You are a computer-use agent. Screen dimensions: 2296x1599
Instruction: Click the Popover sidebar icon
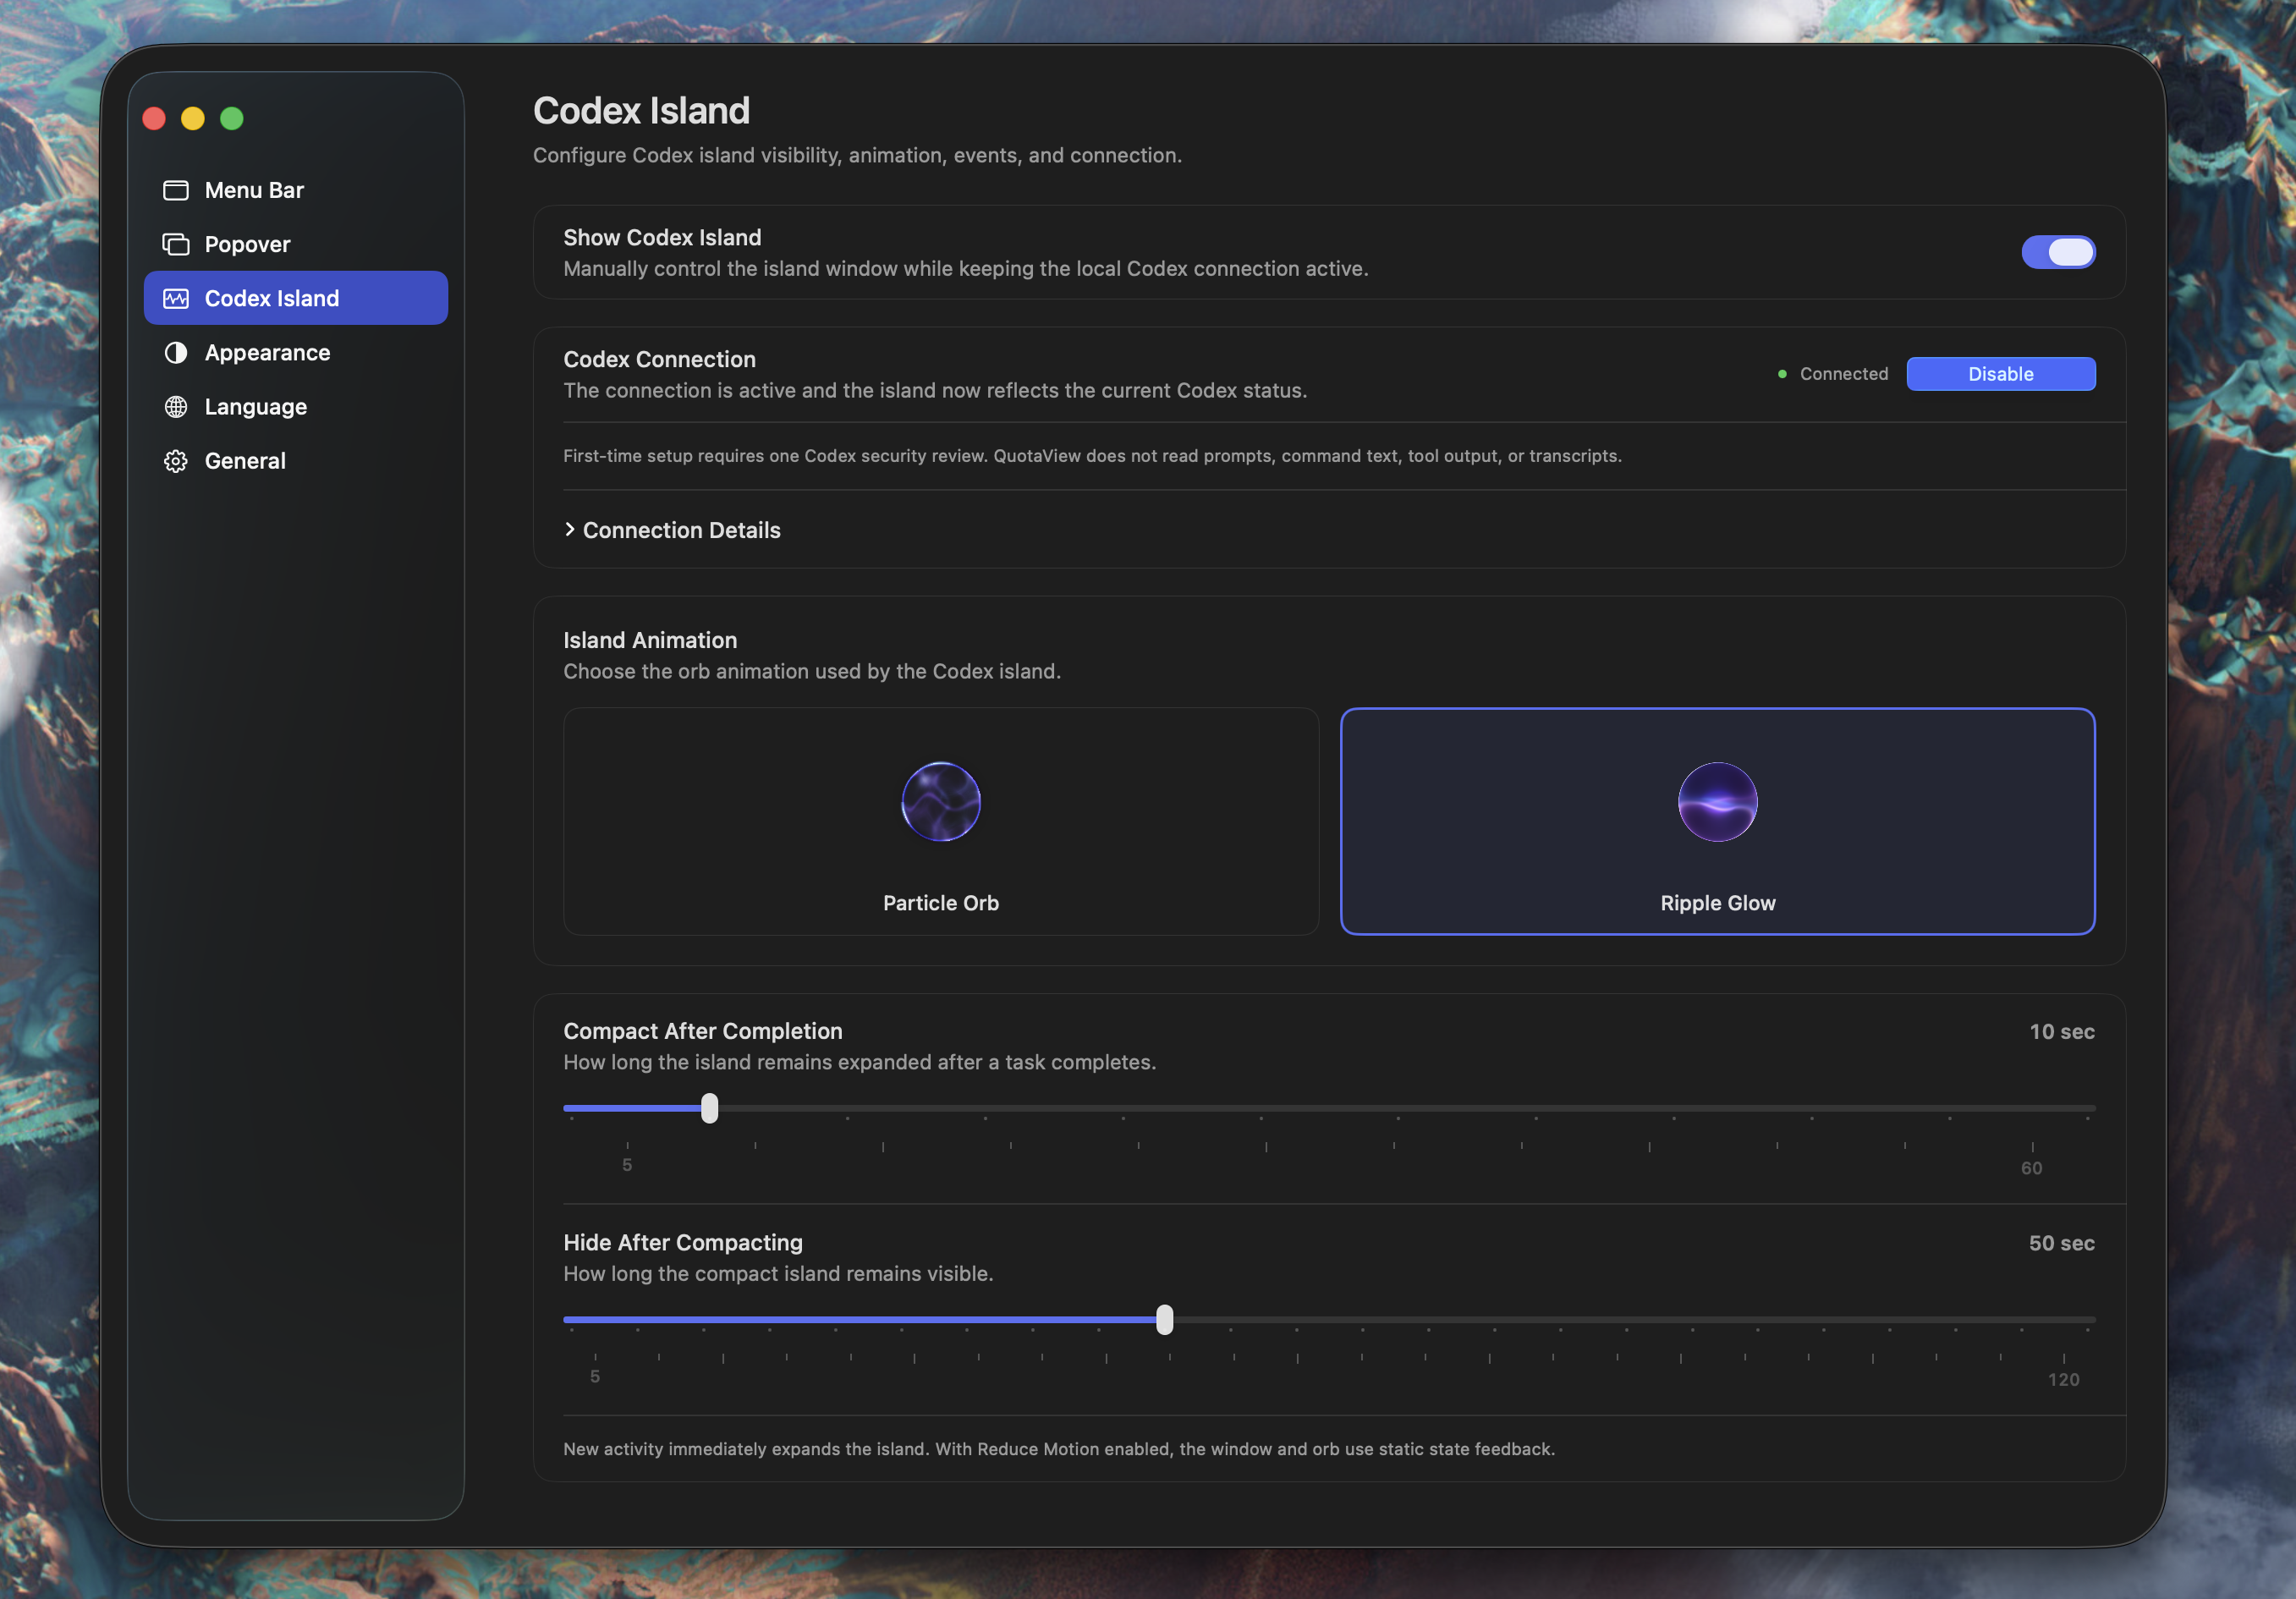pos(176,244)
